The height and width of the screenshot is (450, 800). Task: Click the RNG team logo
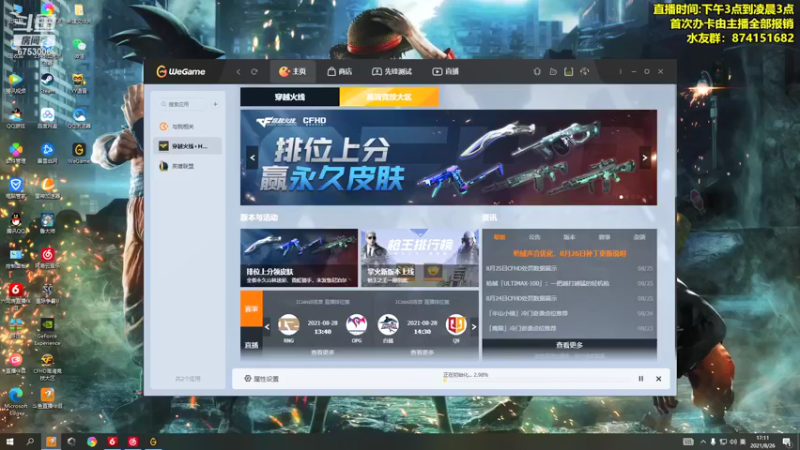click(289, 324)
